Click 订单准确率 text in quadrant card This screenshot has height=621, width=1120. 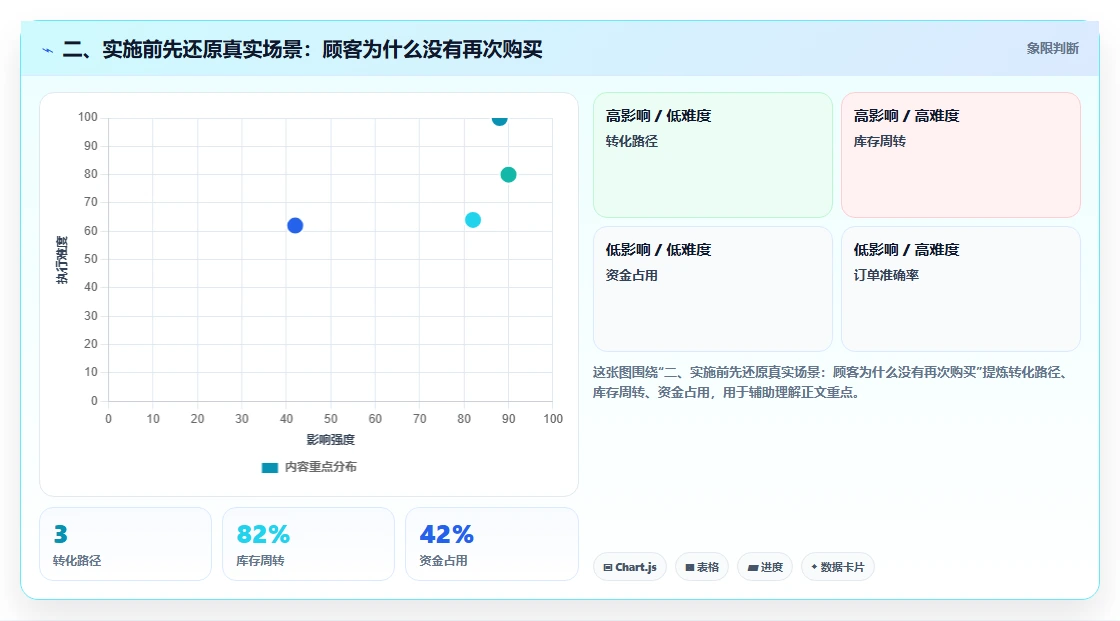pos(886,275)
